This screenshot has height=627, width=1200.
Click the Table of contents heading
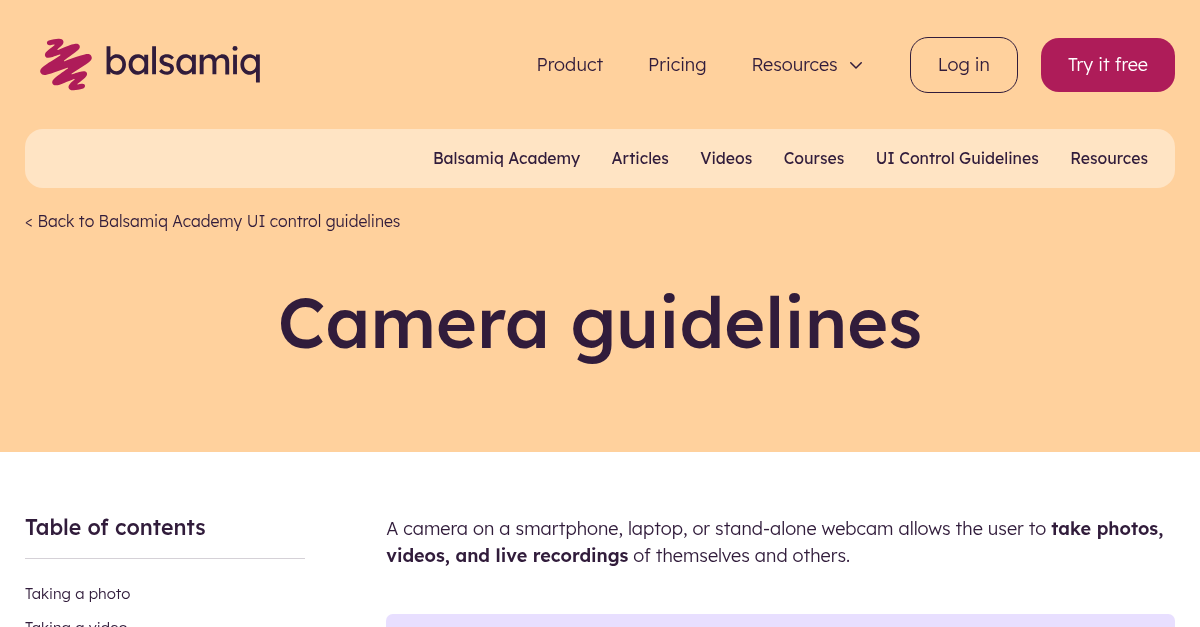pyautogui.click(x=115, y=527)
